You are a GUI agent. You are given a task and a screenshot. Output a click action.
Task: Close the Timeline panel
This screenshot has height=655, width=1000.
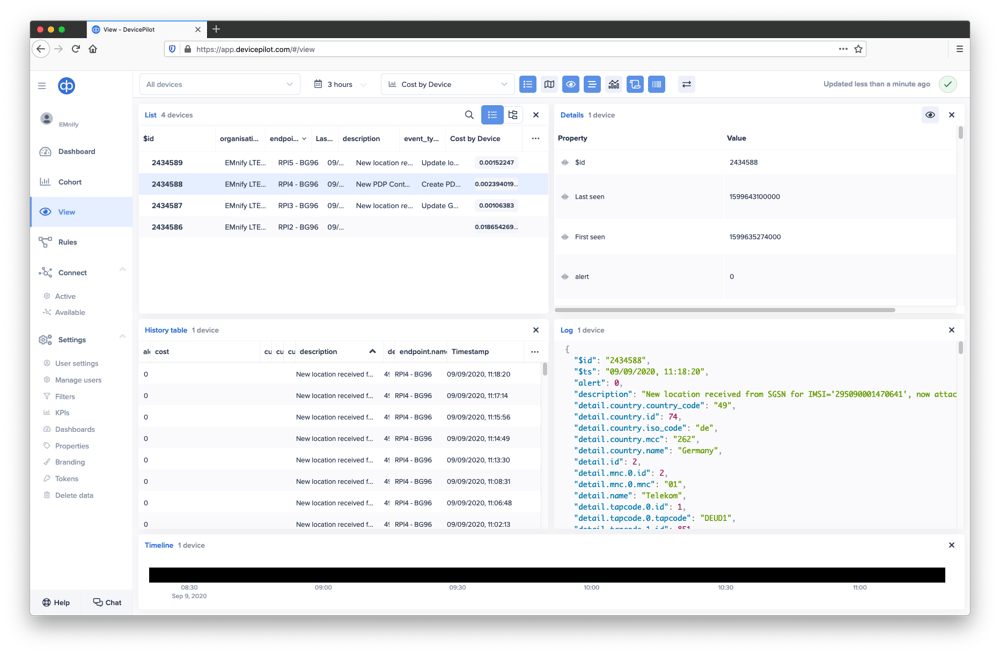click(952, 545)
